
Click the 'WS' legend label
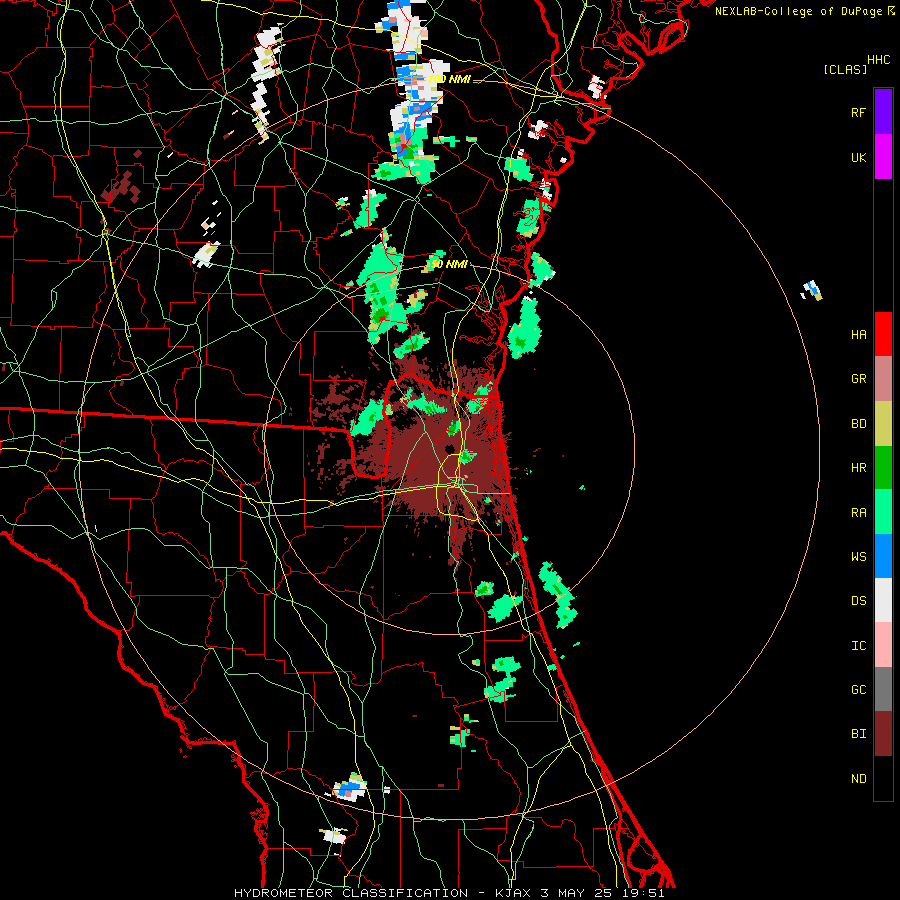(x=858, y=557)
